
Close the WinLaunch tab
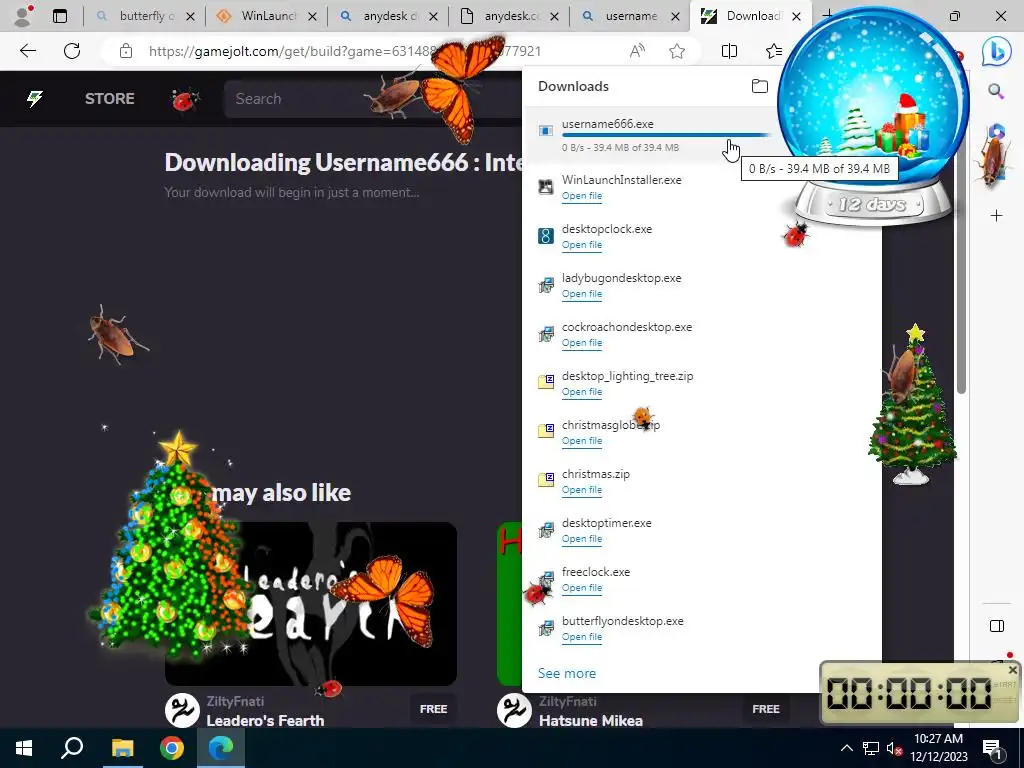click(x=312, y=17)
